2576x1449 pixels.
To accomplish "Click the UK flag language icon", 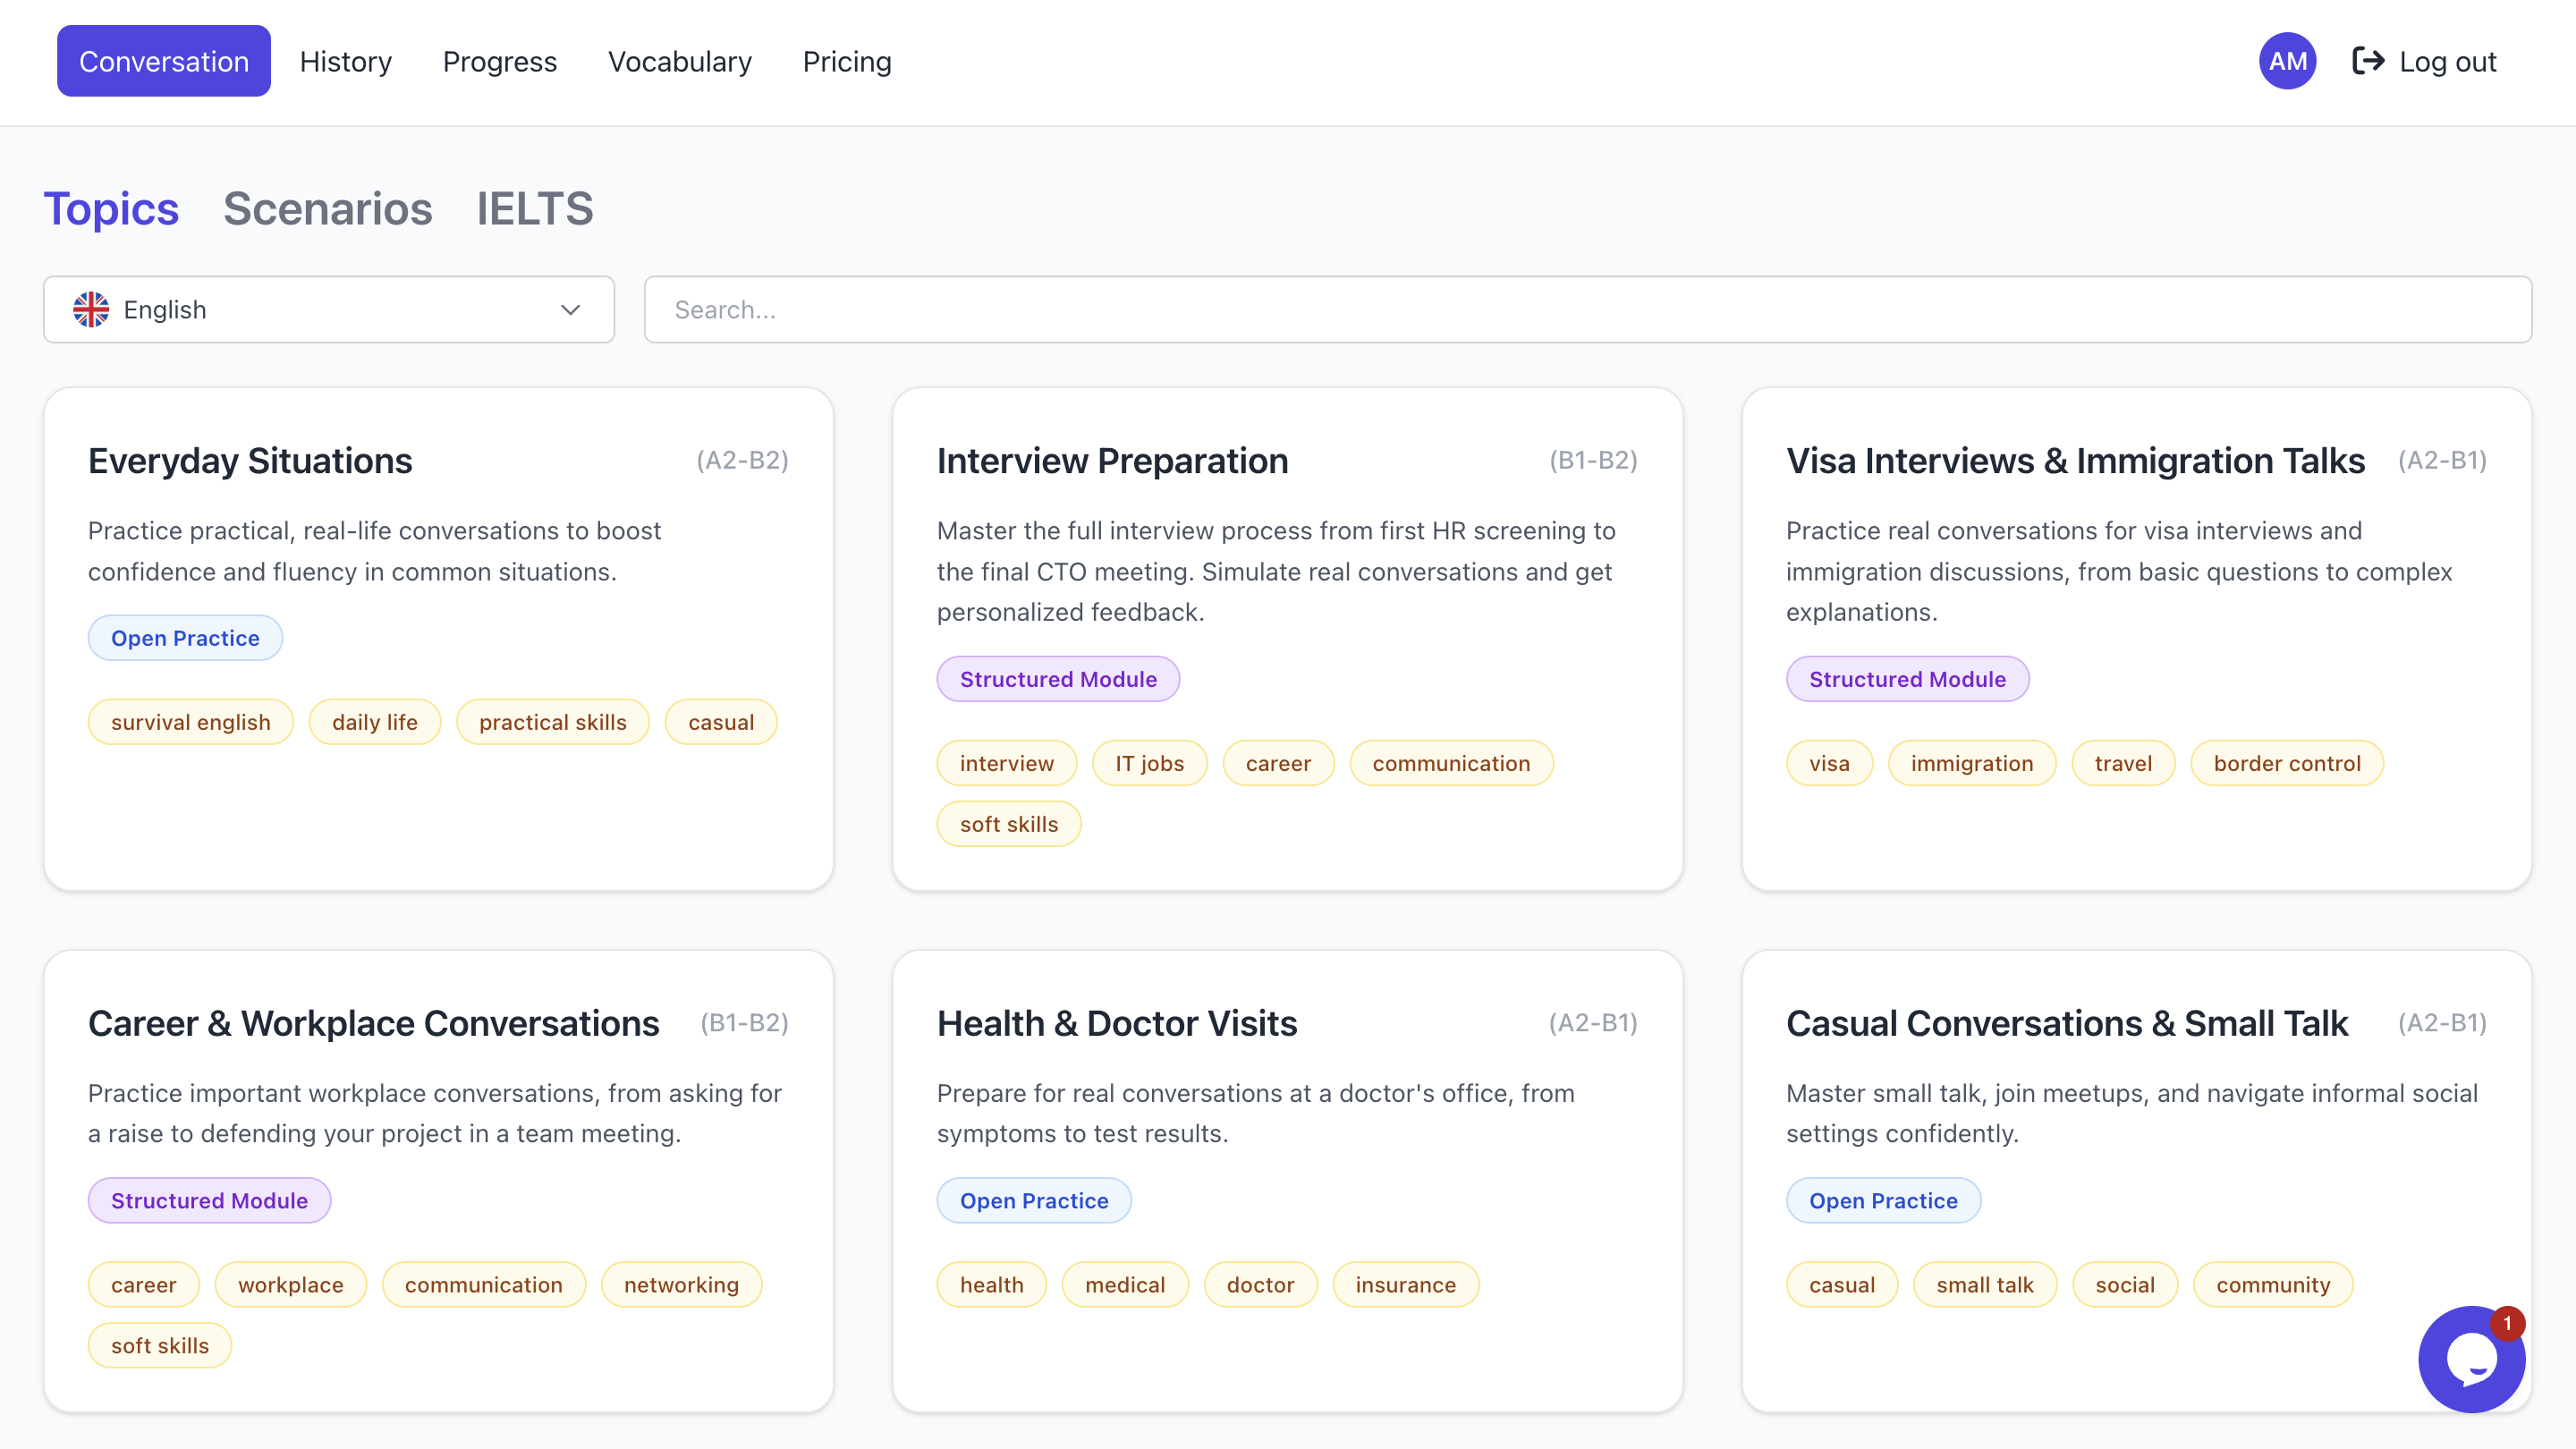I will point(91,309).
